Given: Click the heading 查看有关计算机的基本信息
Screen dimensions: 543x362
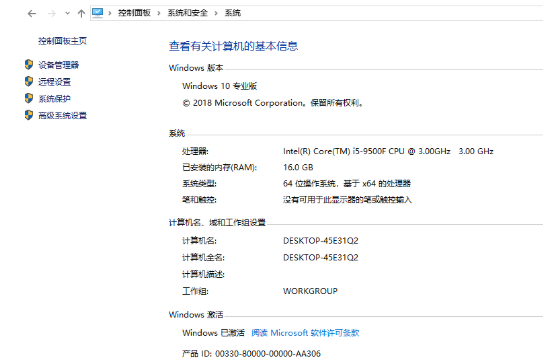Looking at the screenshot, I should click(233, 46).
